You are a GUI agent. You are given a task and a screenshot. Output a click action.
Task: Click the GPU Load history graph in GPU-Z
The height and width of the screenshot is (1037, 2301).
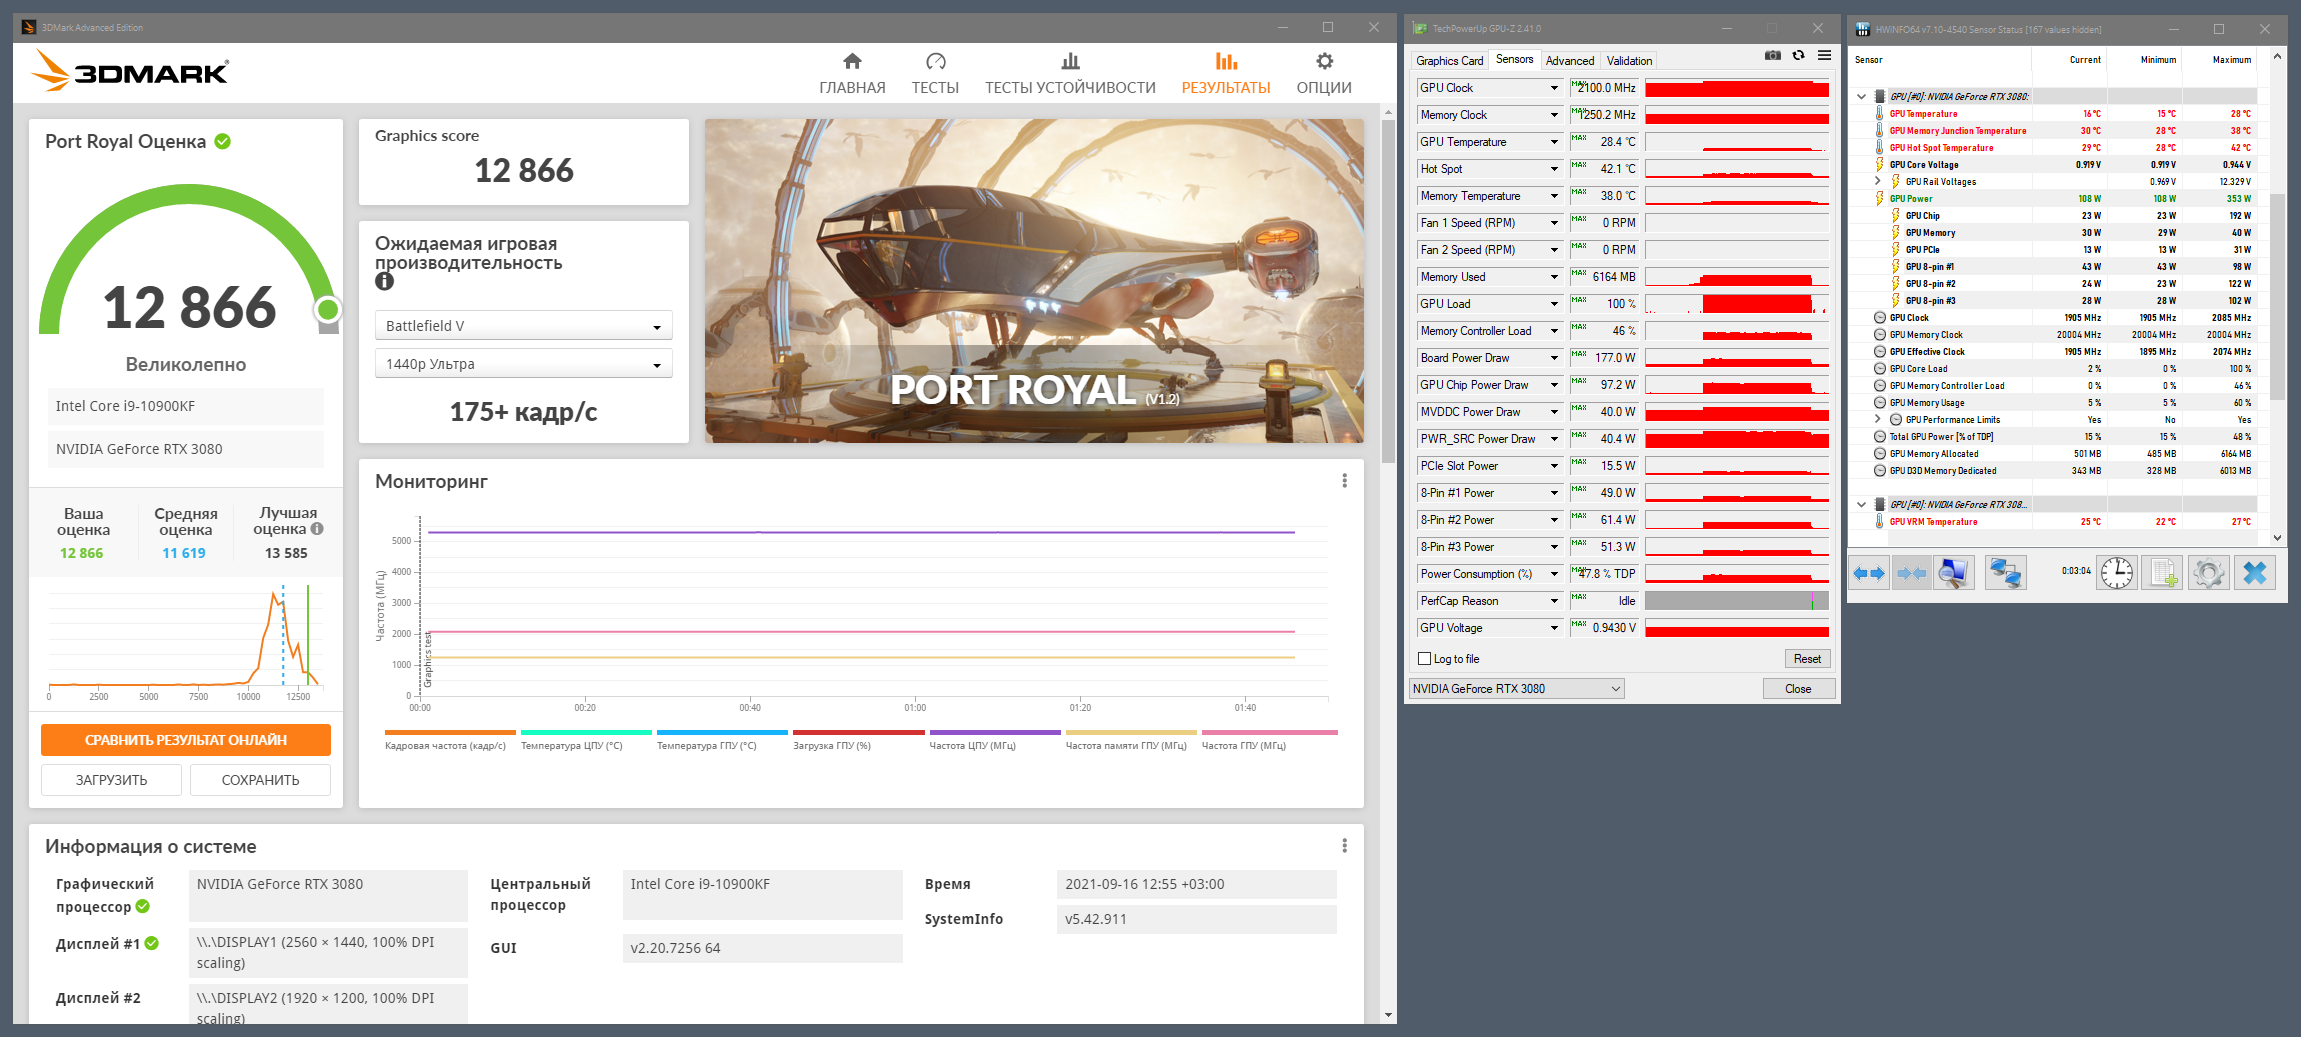point(1737,304)
